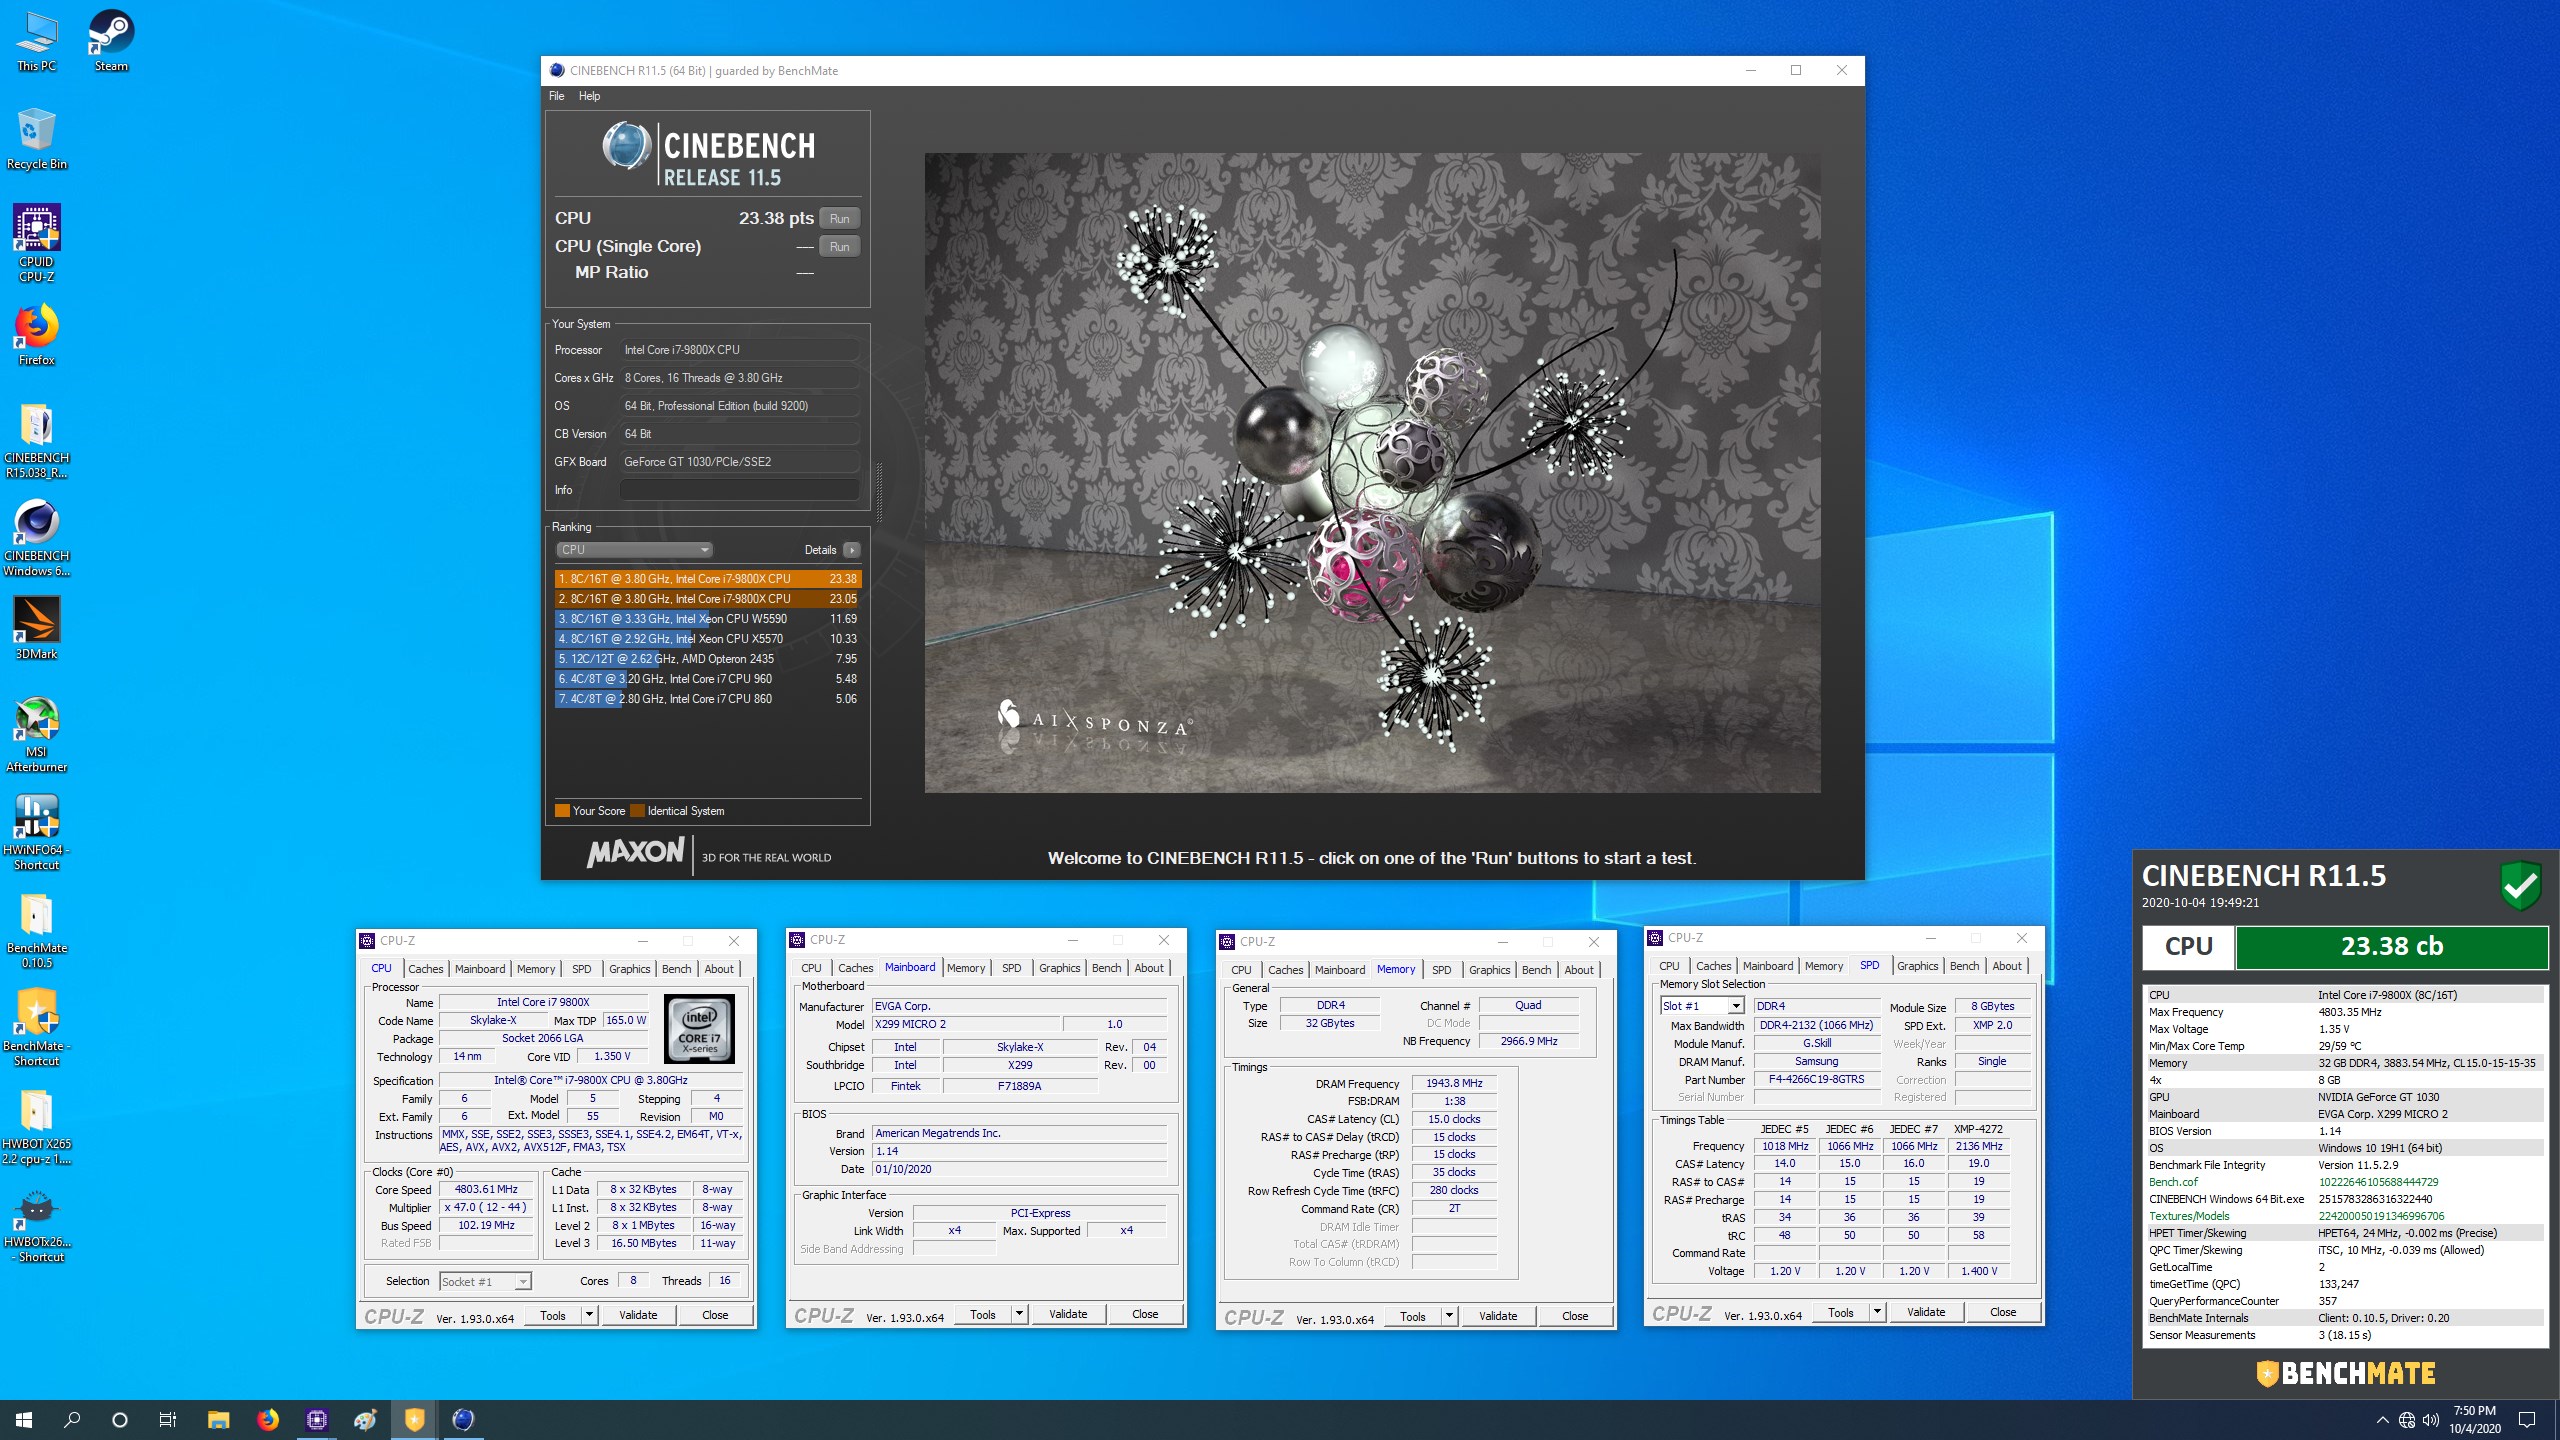2560x1440 pixels.
Task: Click Tools button in CPU-Z Memory window
Action: 1413,1317
